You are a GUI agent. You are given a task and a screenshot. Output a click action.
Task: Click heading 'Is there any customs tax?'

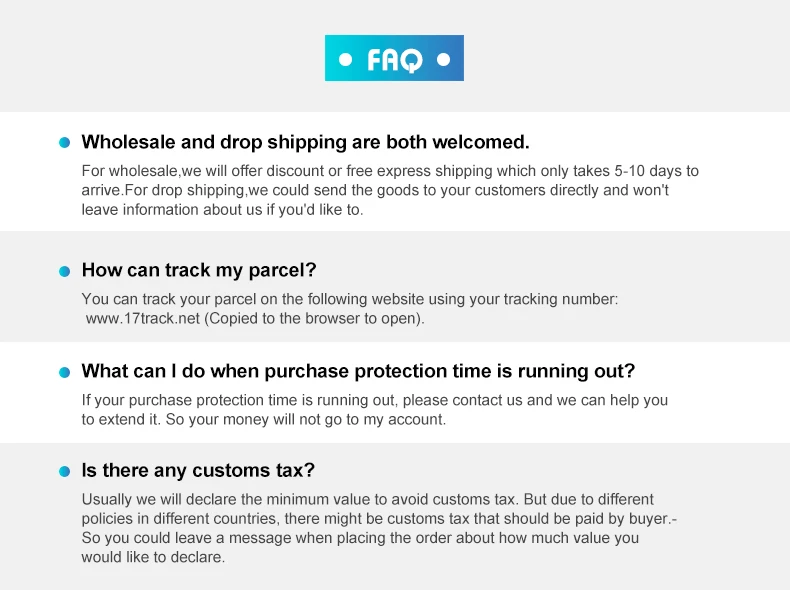[x=198, y=470]
